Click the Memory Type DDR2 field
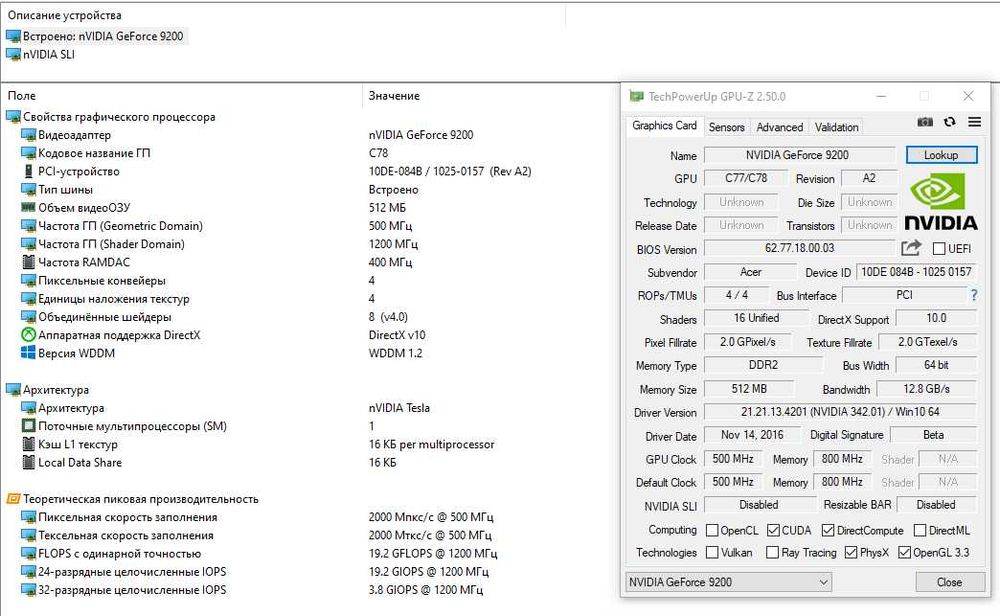Viewport: 1000px width, 616px height. [x=763, y=365]
